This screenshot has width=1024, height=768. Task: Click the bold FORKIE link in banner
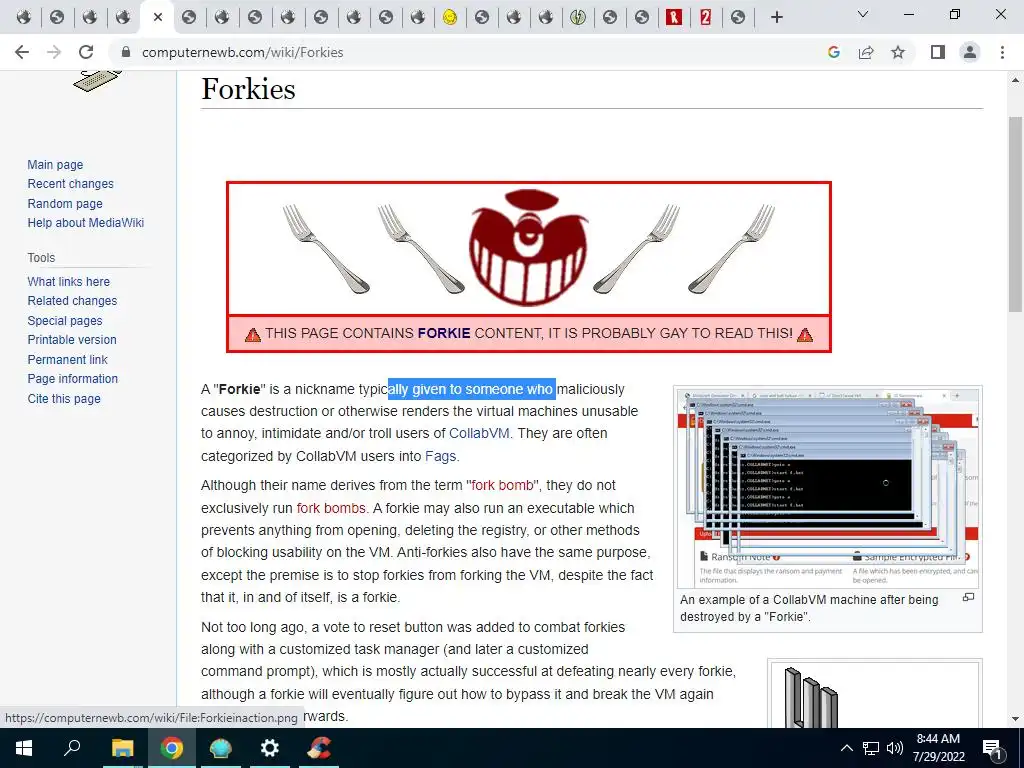tap(444, 333)
